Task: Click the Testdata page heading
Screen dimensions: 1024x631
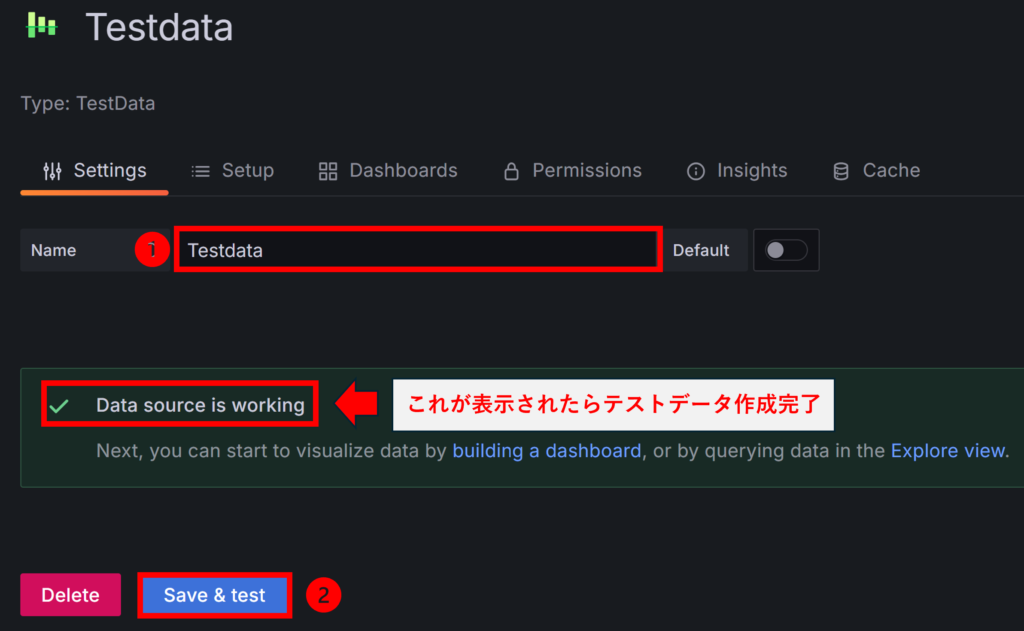Action: coord(159,27)
